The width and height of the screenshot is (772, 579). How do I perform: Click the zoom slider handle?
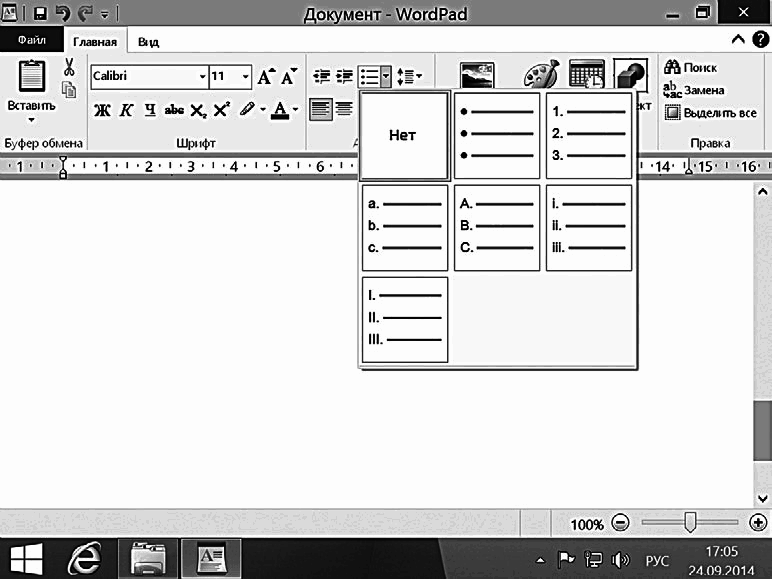690,522
